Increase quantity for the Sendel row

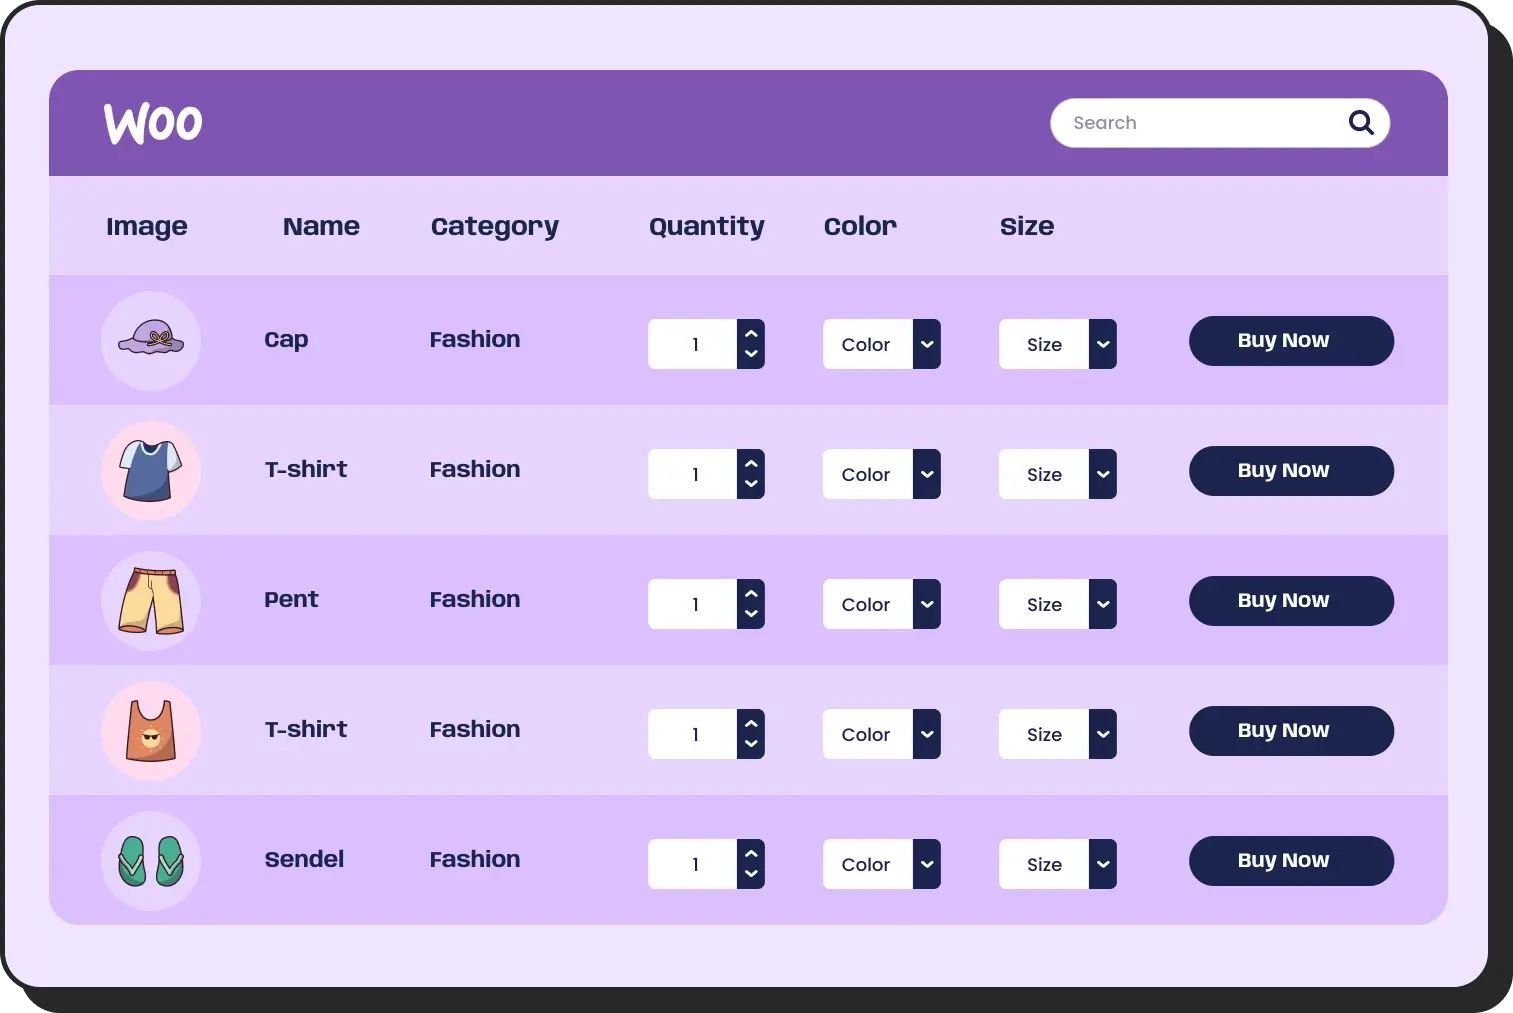pos(751,854)
